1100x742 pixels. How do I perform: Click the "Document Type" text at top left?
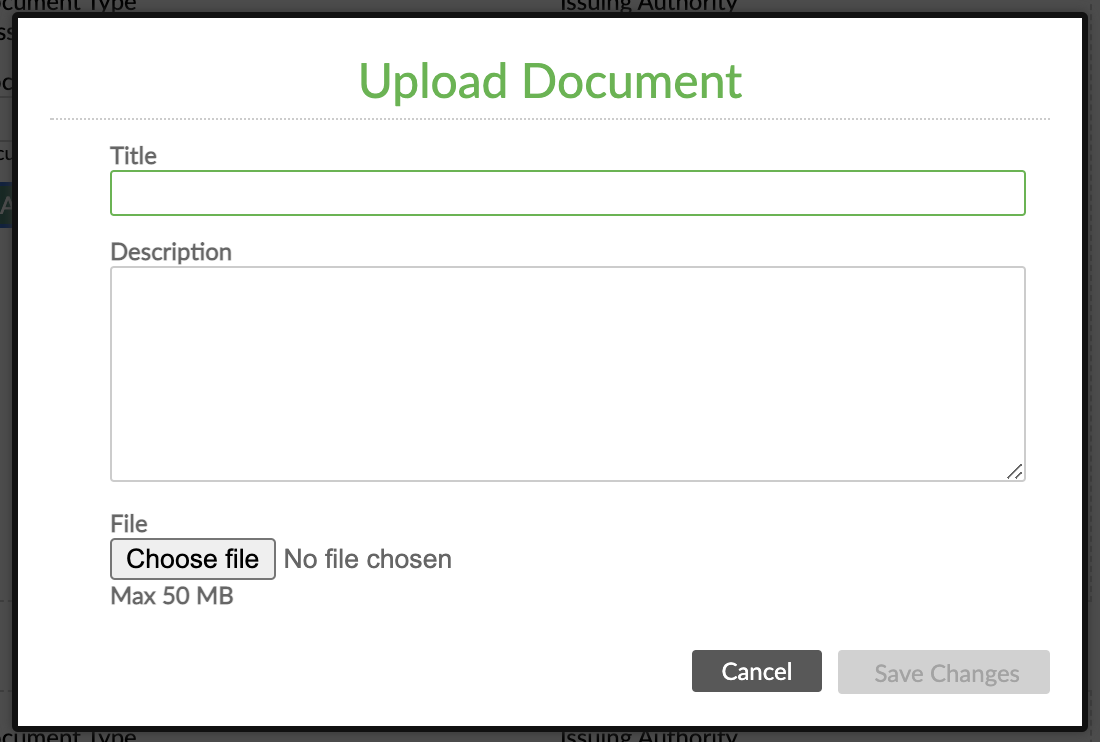70,6
